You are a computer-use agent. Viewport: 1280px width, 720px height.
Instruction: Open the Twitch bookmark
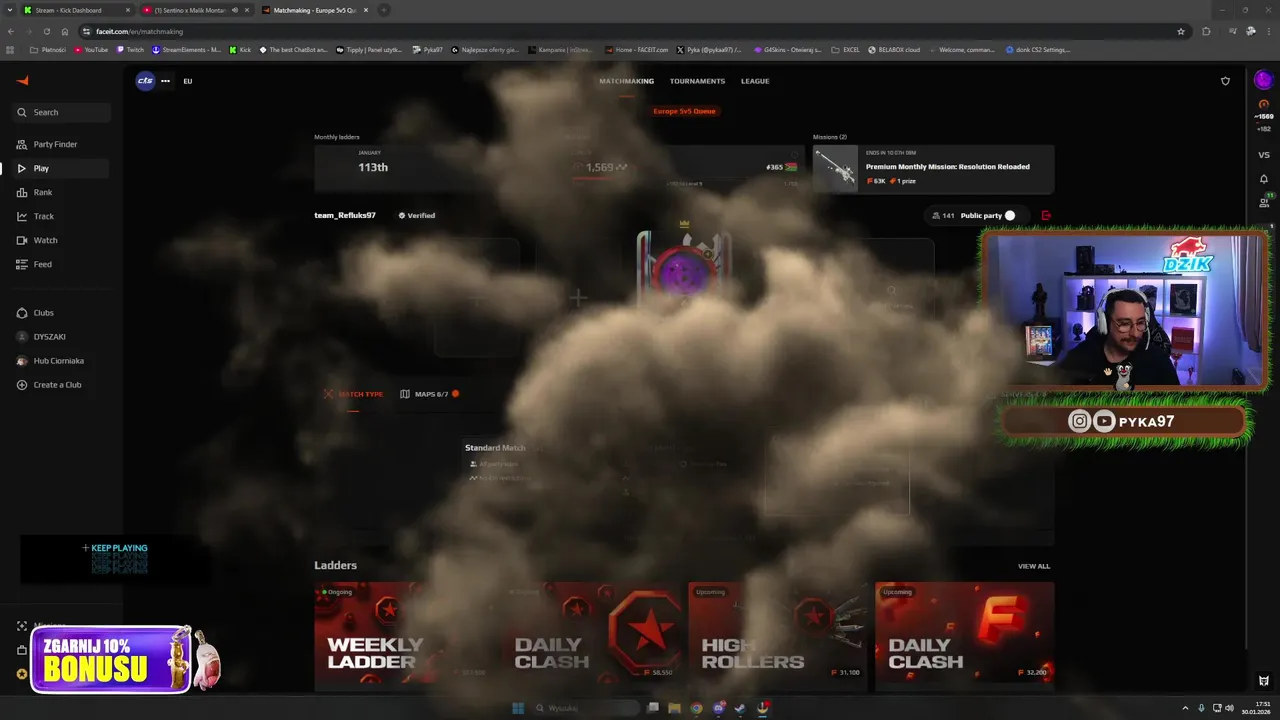point(130,49)
